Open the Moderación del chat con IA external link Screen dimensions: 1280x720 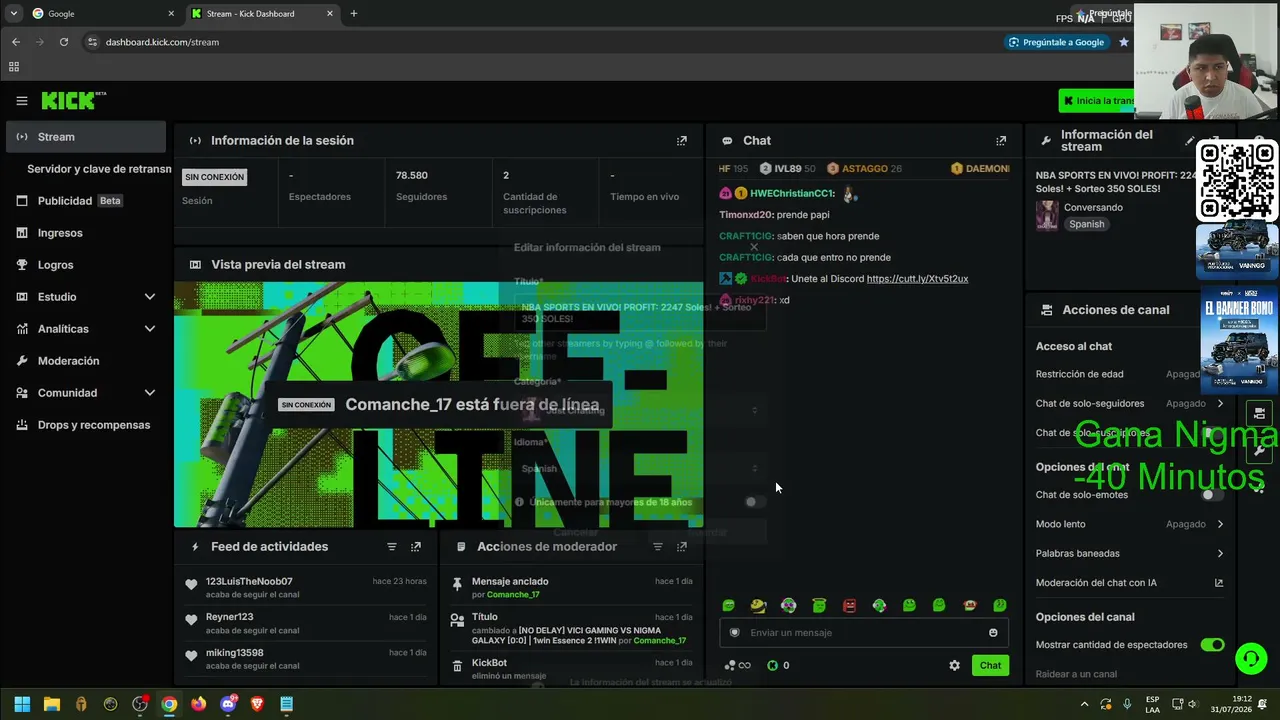tap(1219, 583)
